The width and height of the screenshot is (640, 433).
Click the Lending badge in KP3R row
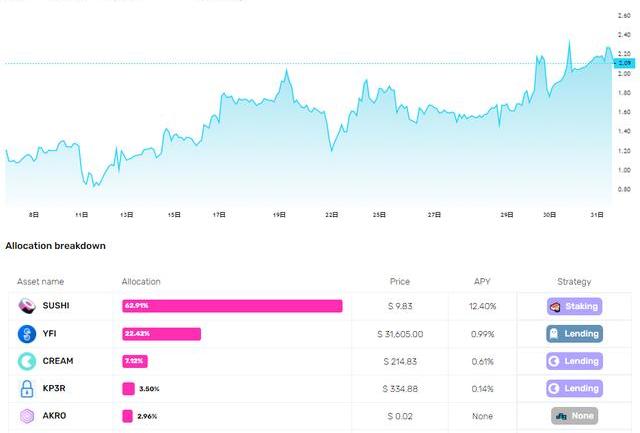tap(574, 388)
